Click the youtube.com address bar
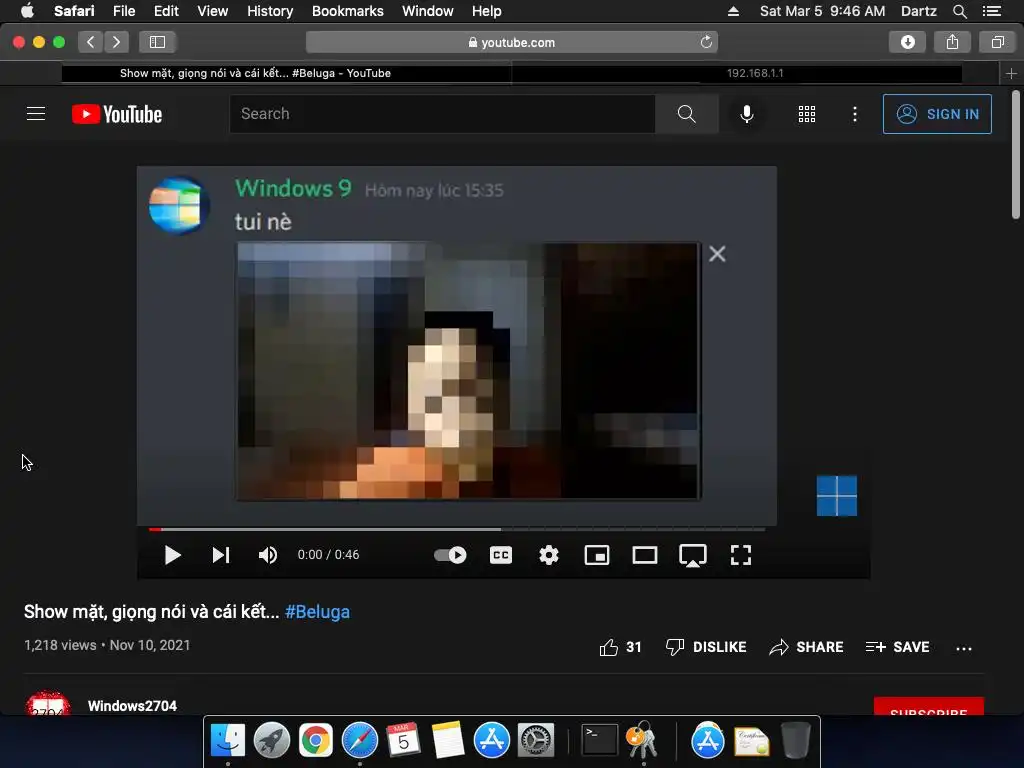 click(x=512, y=42)
